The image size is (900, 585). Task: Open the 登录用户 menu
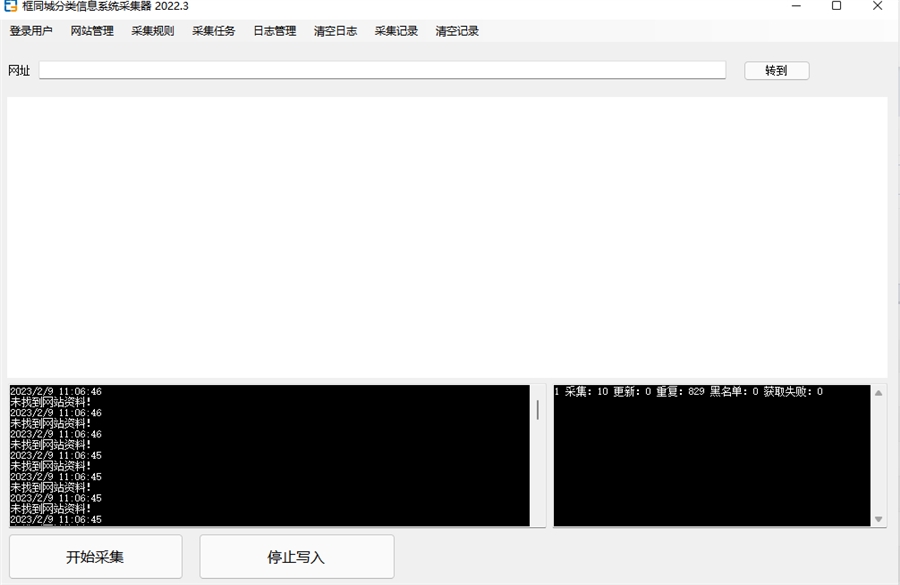tap(31, 31)
